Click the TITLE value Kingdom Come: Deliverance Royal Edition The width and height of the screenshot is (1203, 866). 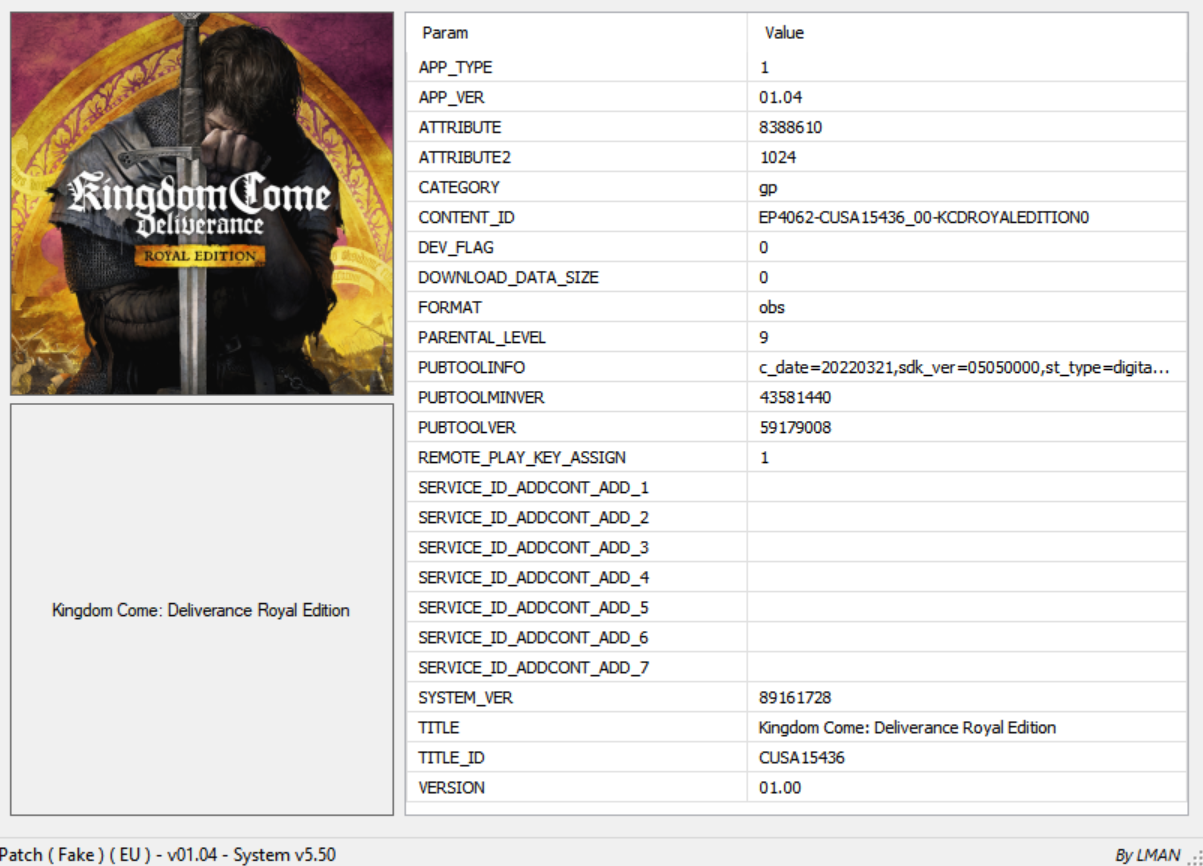[x=907, y=727]
